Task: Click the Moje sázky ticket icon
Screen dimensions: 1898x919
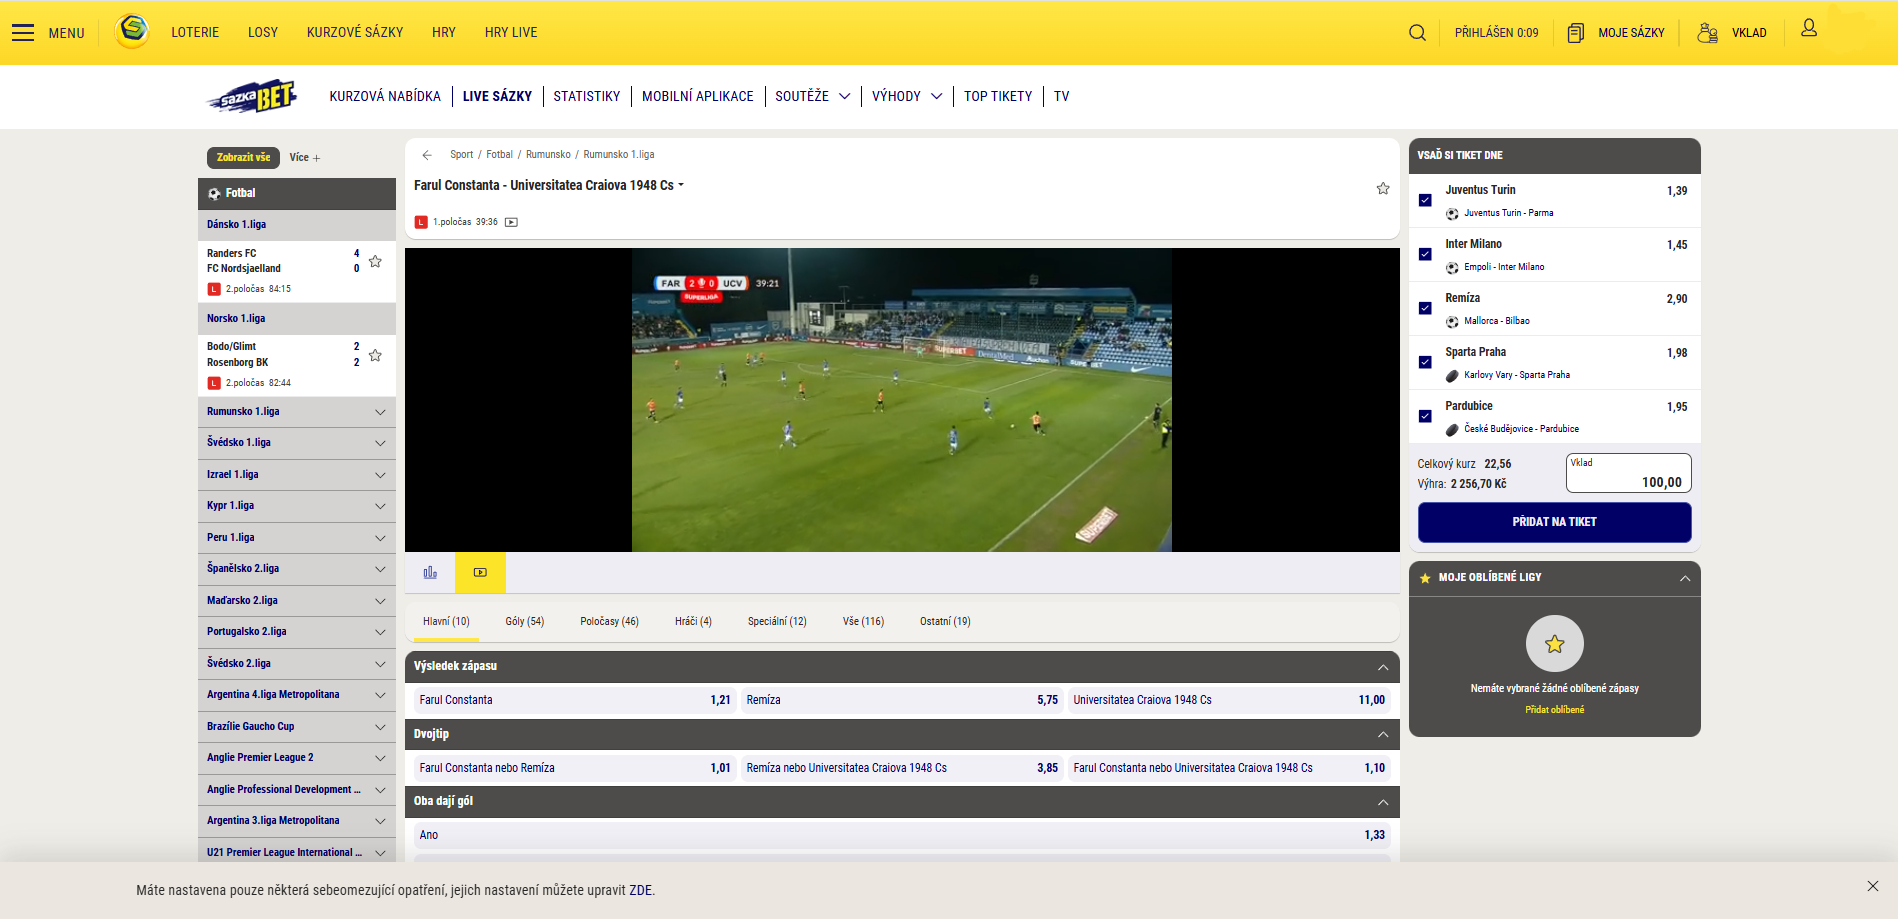Action: pyautogui.click(x=1576, y=32)
